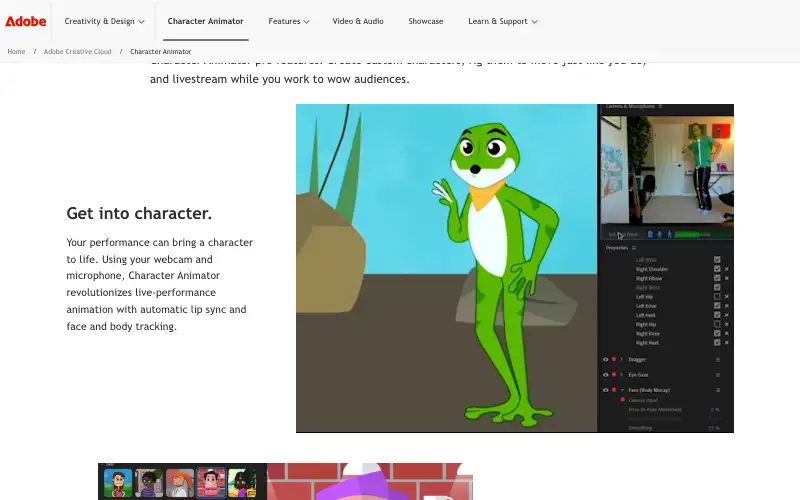Click the green microphone level meter
Image resolution: width=800 pixels, height=500 pixels.
703,234
